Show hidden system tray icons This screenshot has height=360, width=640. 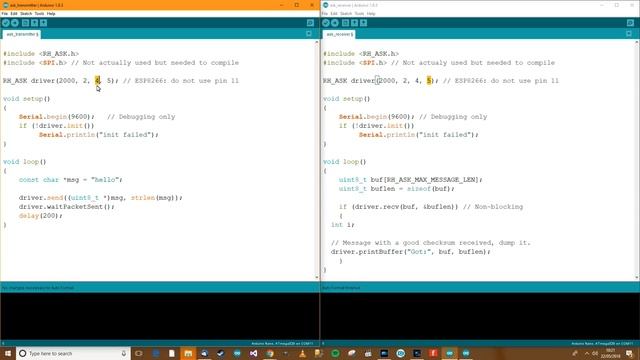pyautogui.click(x=587, y=353)
